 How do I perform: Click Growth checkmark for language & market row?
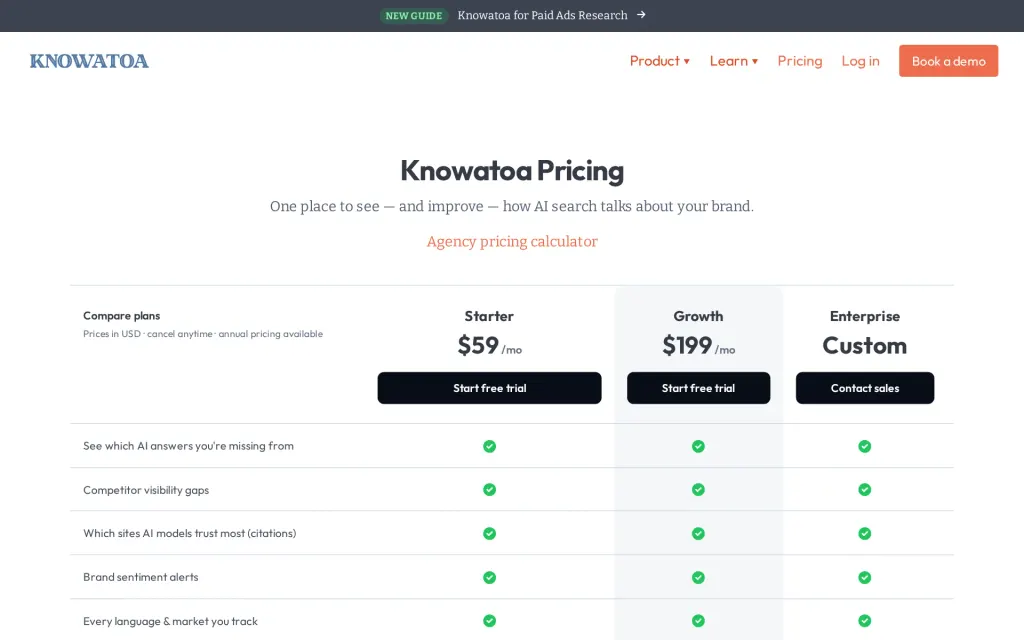click(x=698, y=620)
